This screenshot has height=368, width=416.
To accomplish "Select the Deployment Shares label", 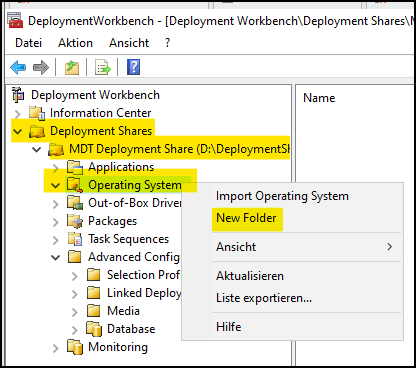I will click(x=101, y=131).
